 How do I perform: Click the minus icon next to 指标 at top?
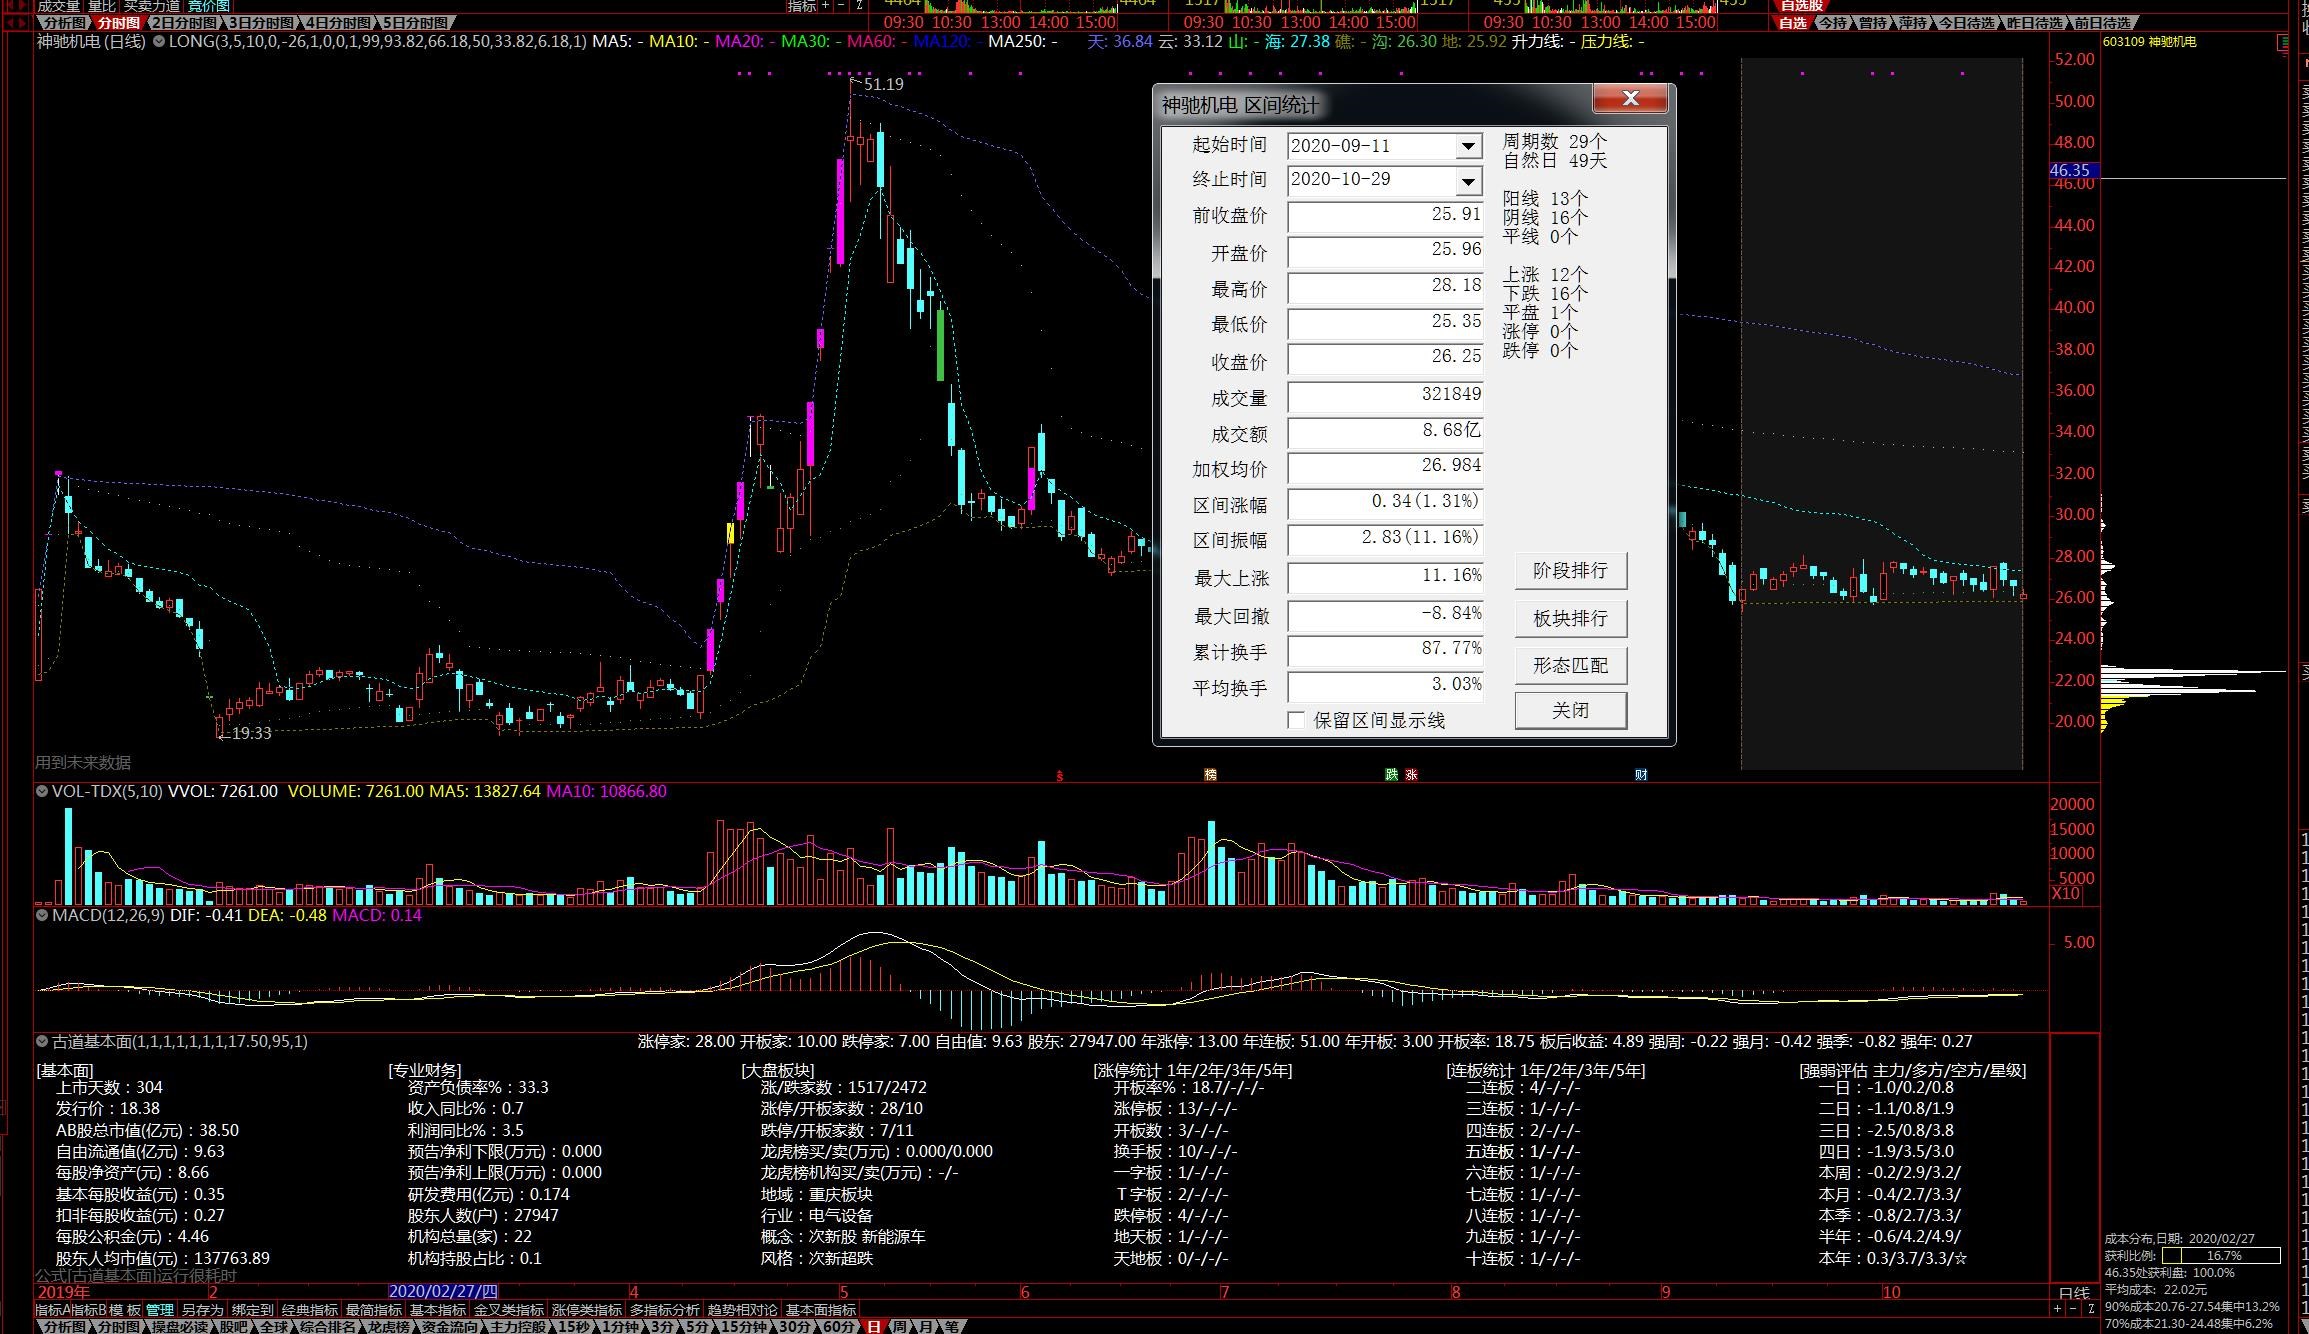842,6
